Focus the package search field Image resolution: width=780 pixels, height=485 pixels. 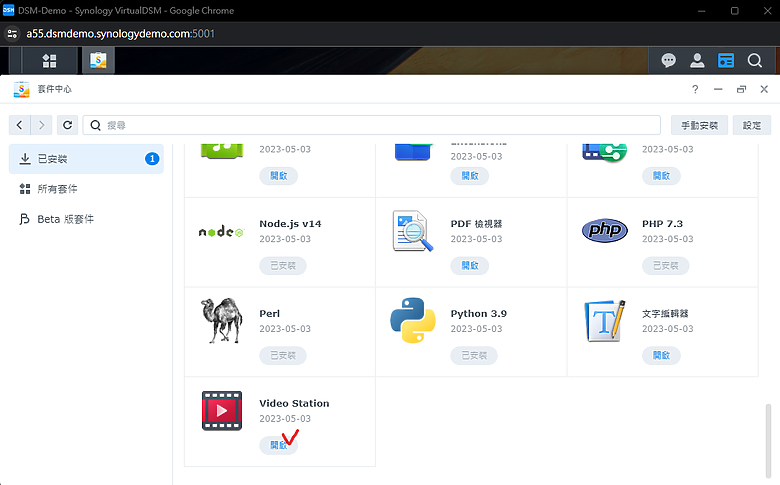click(x=372, y=125)
